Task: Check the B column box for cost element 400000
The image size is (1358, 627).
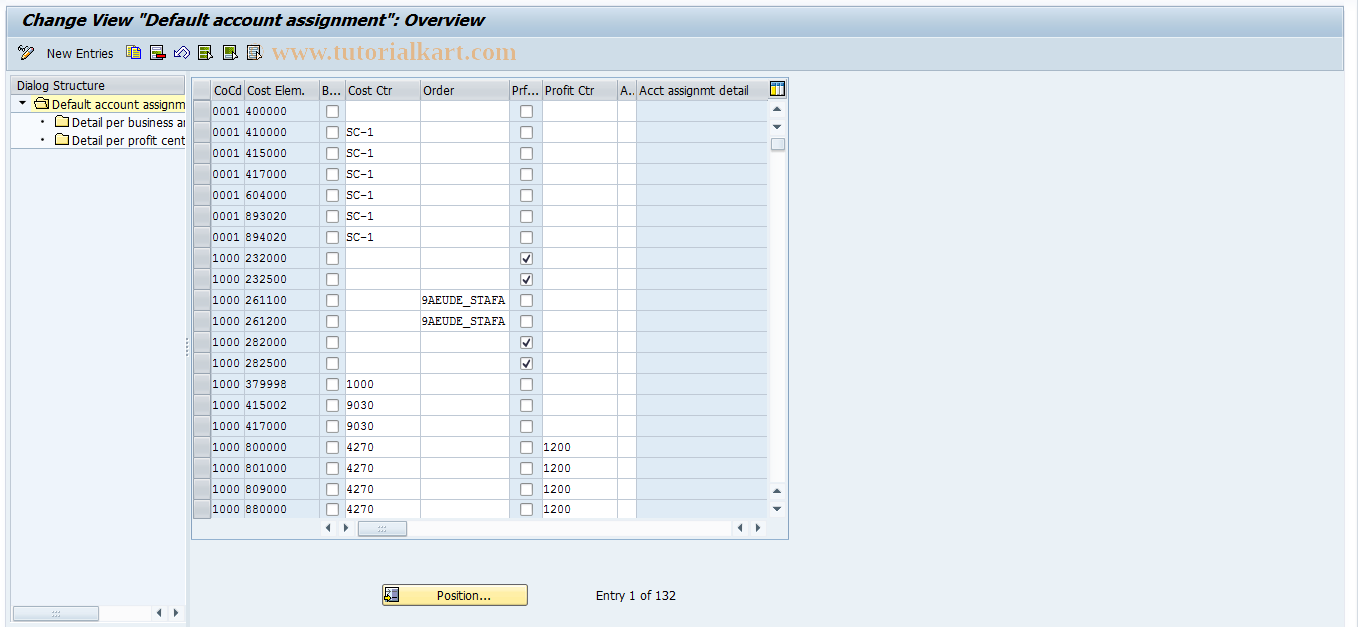Action: pos(332,111)
